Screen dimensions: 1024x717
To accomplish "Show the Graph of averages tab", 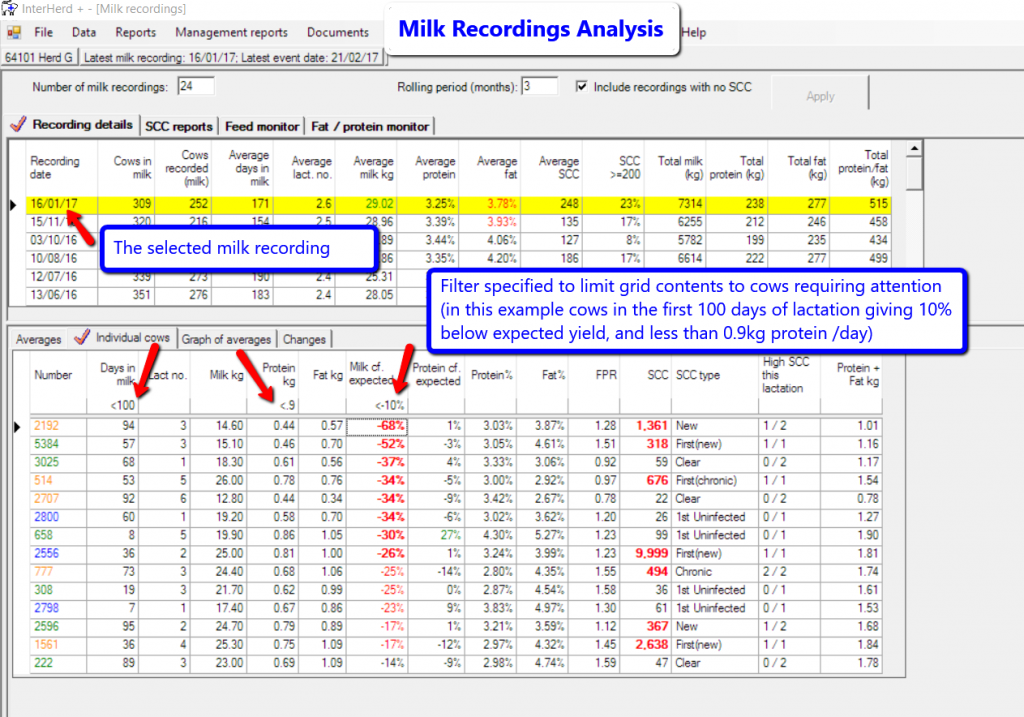I will click(x=226, y=339).
